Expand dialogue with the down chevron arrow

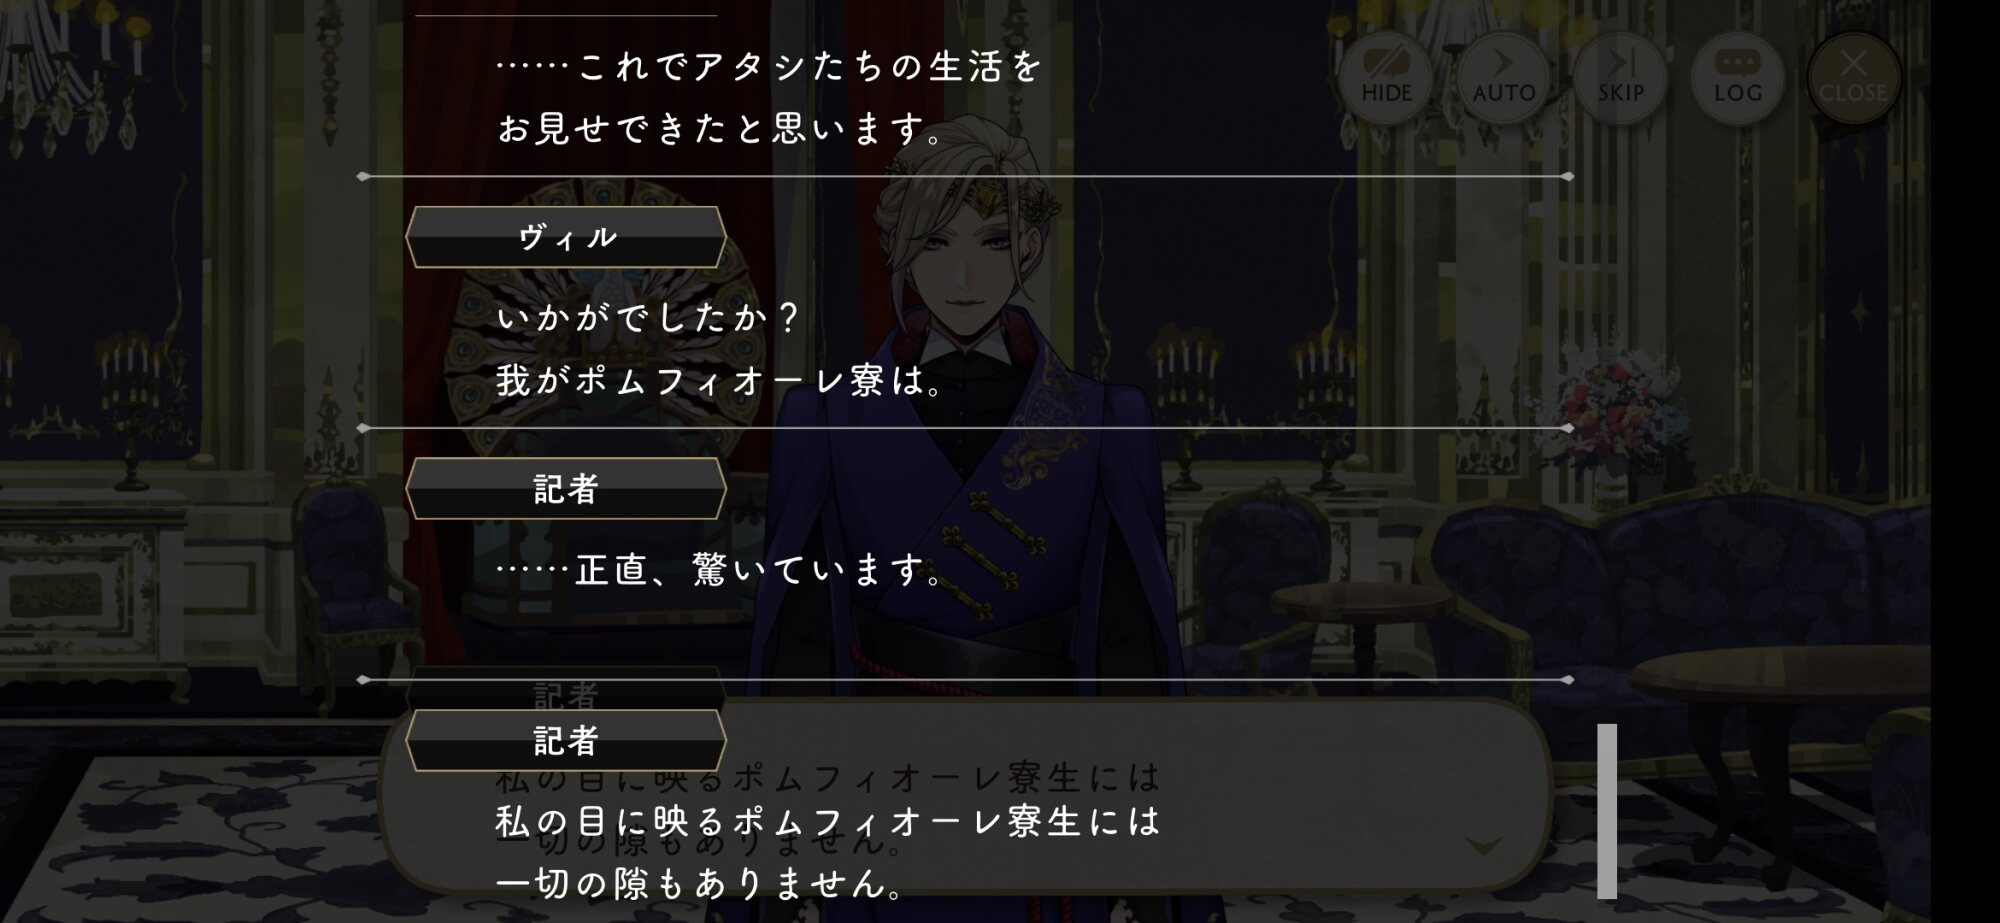[x=1483, y=847]
